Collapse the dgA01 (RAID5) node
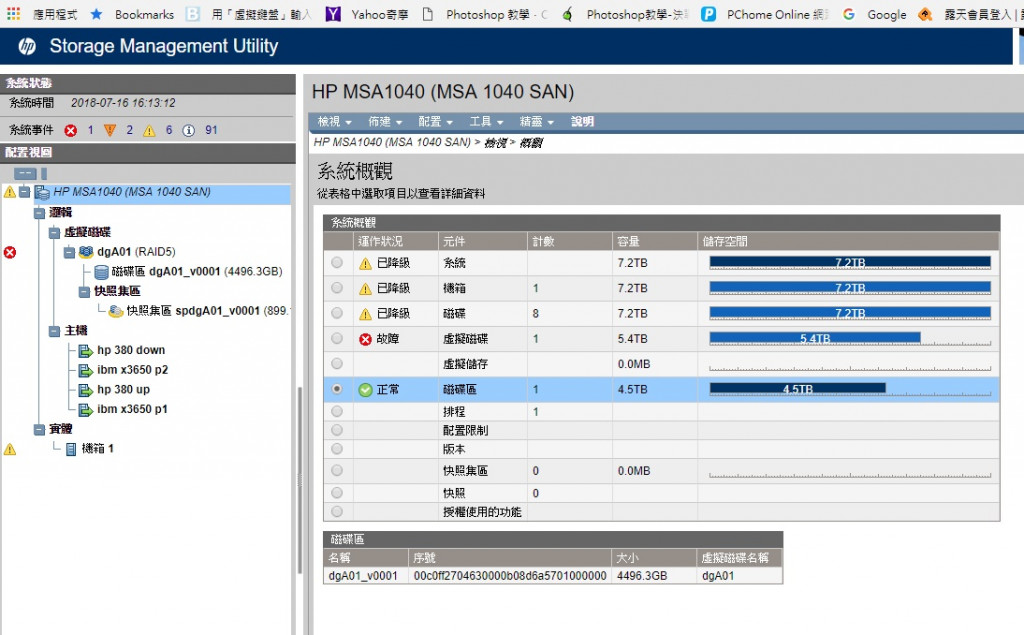The height and width of the screenshot is (635, 1024). pyautogui.click(x=69, y=252)
